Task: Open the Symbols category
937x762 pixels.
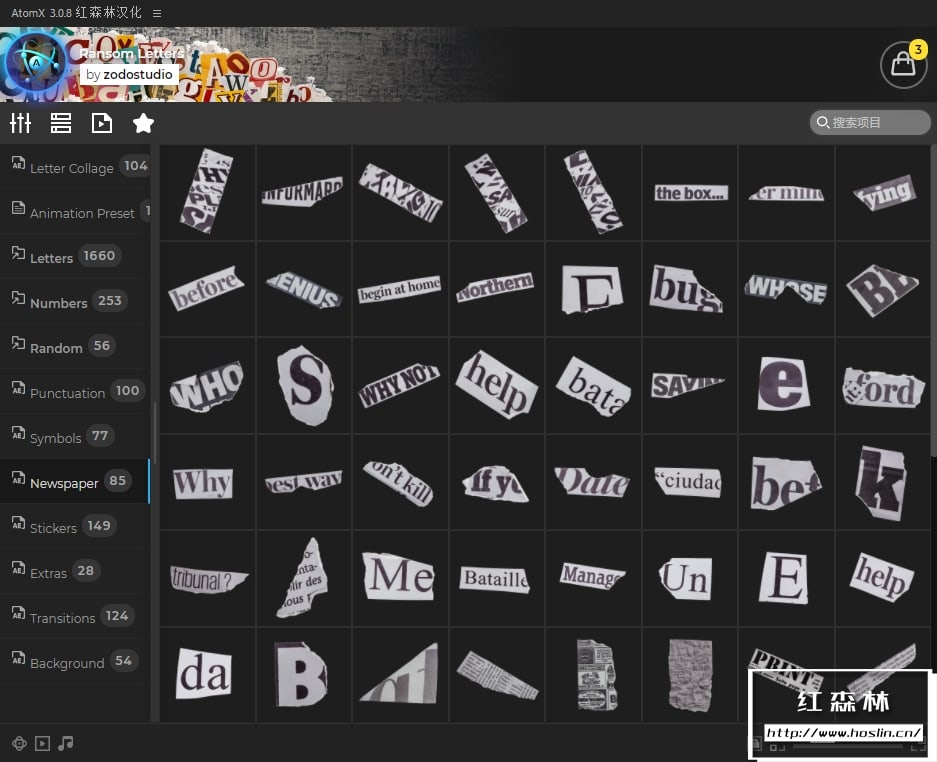Action: (75, 436)
